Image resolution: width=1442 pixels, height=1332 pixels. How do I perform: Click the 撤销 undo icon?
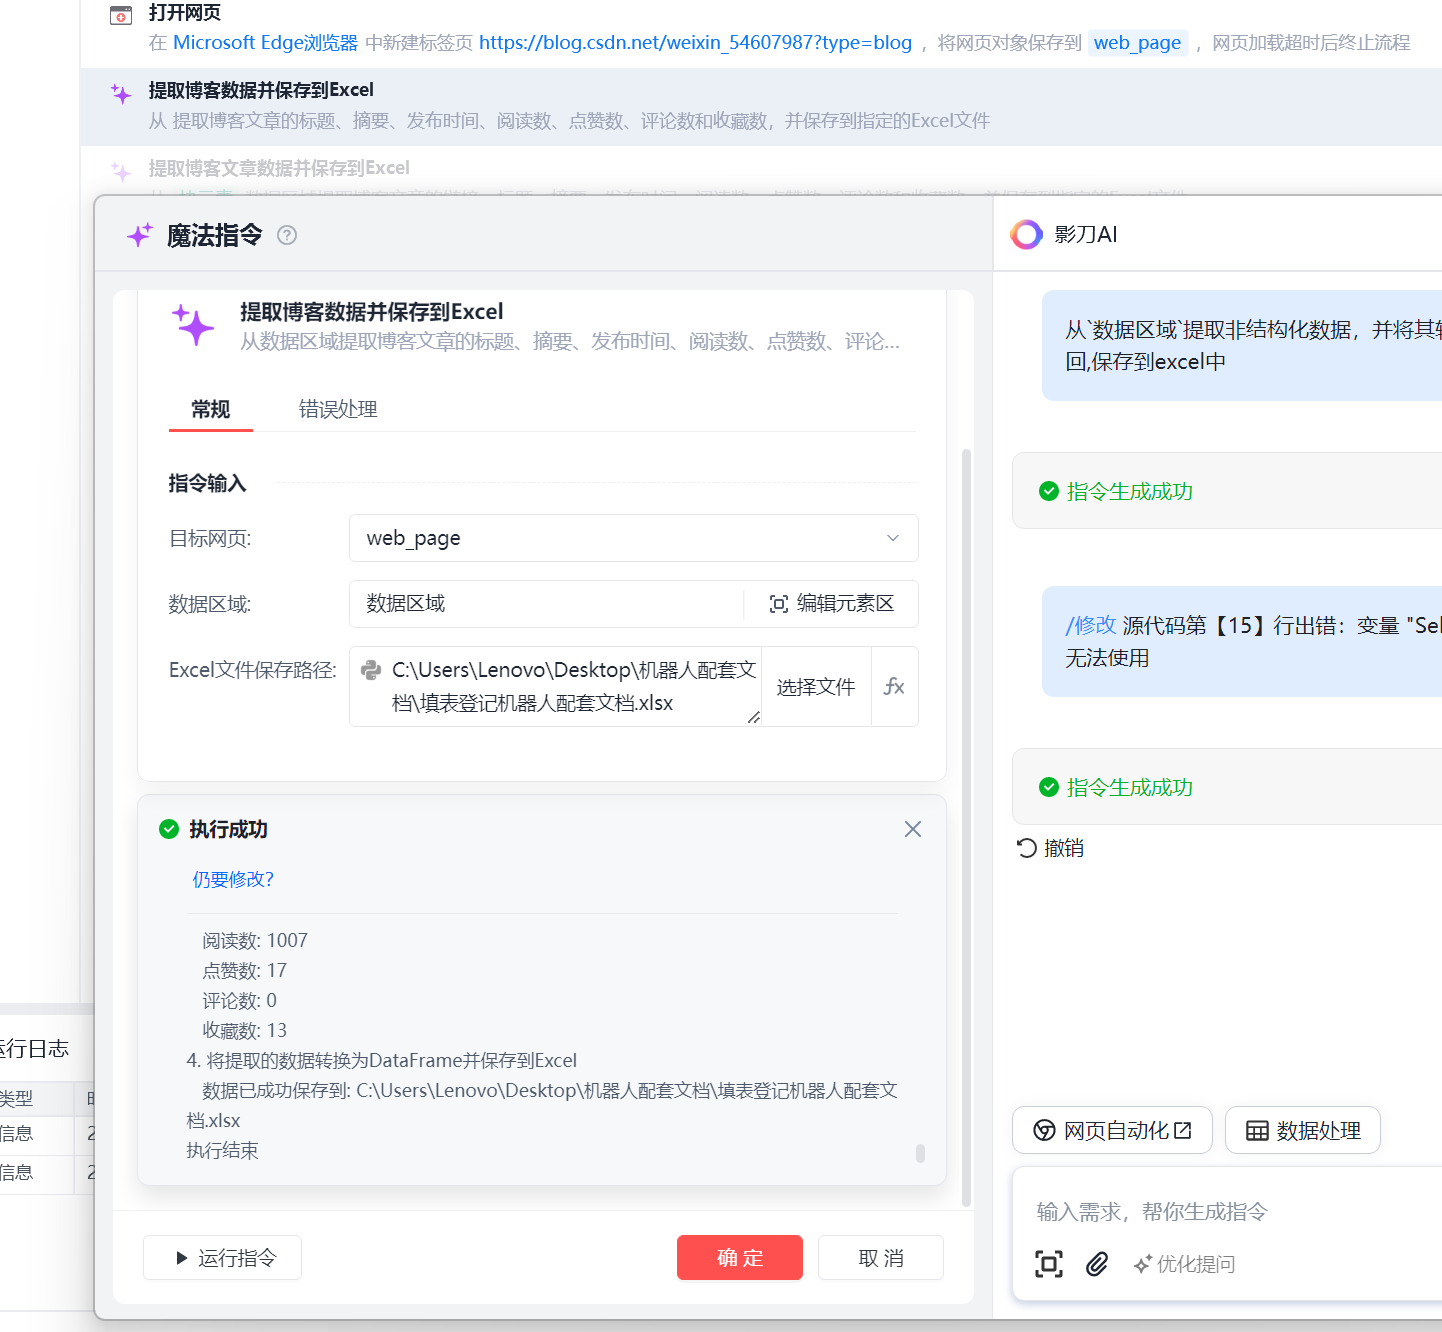(1026, 848)
